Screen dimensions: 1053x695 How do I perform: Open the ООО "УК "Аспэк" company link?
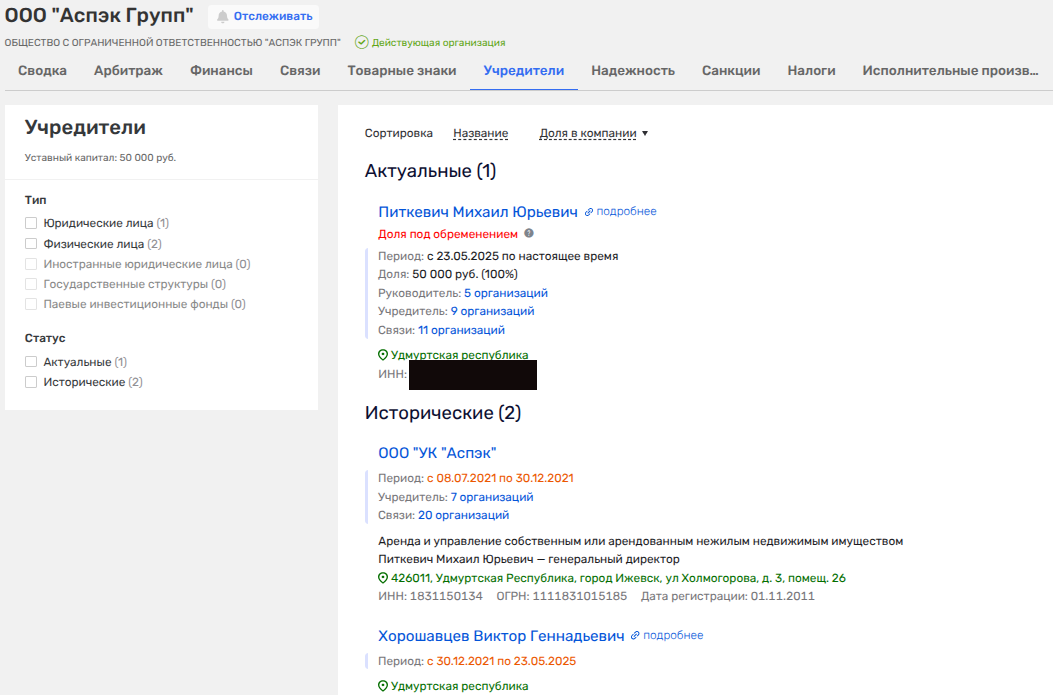point(437,453)
